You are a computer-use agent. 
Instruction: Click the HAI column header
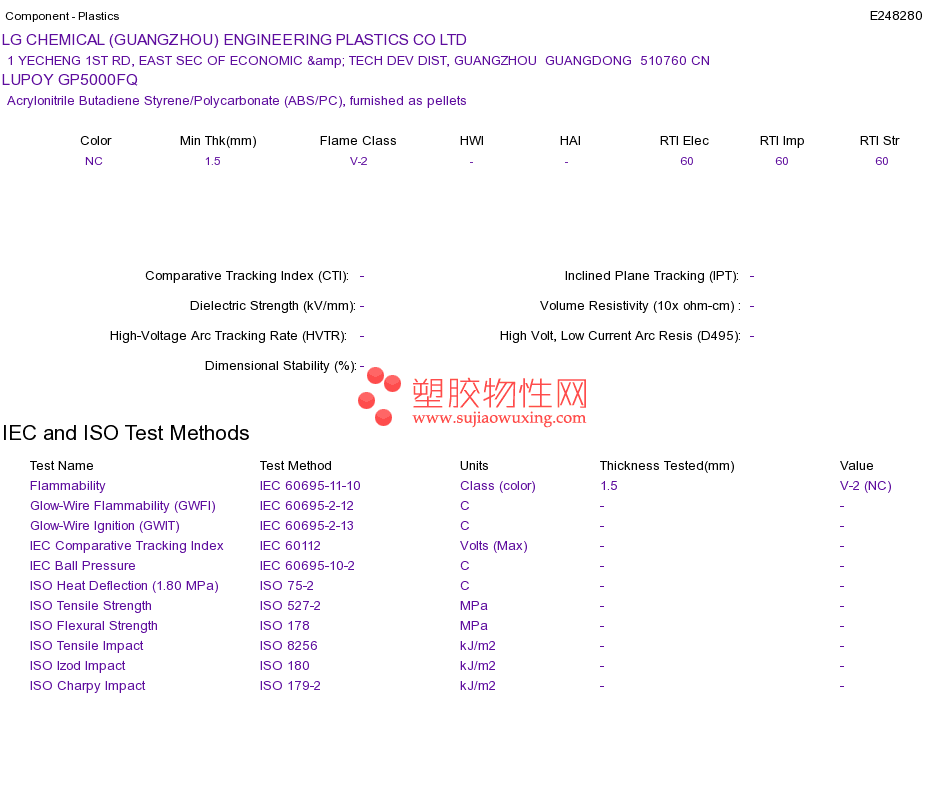(x=570, y=141)
